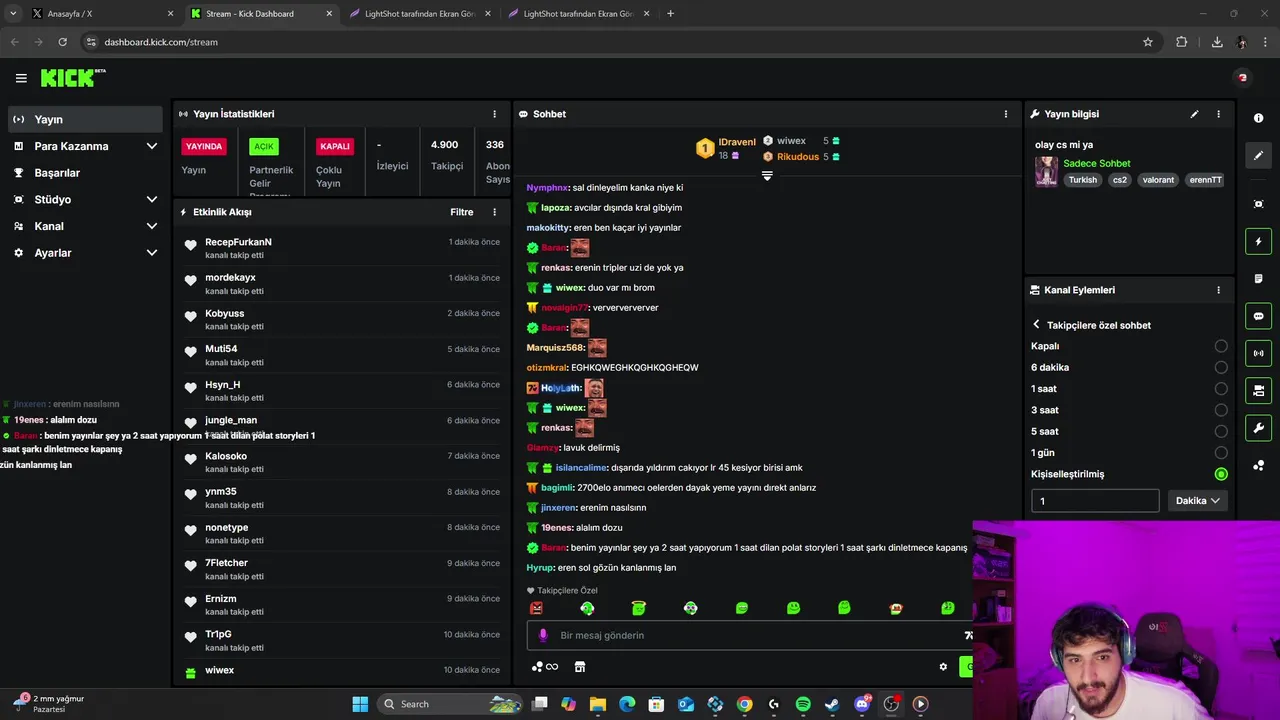Click the YAYINDA status badge
This screenshot has width=1280, height=720.
tap(204, 146)
